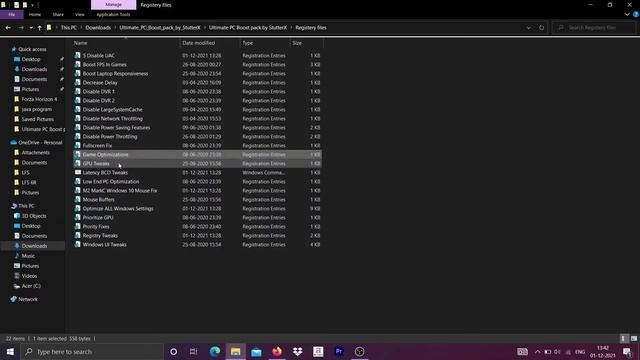Image resolution: width=640 pixels, height=360 pixels.
Task: Open This PC in navigation pane
Action: tap(26, 206)
